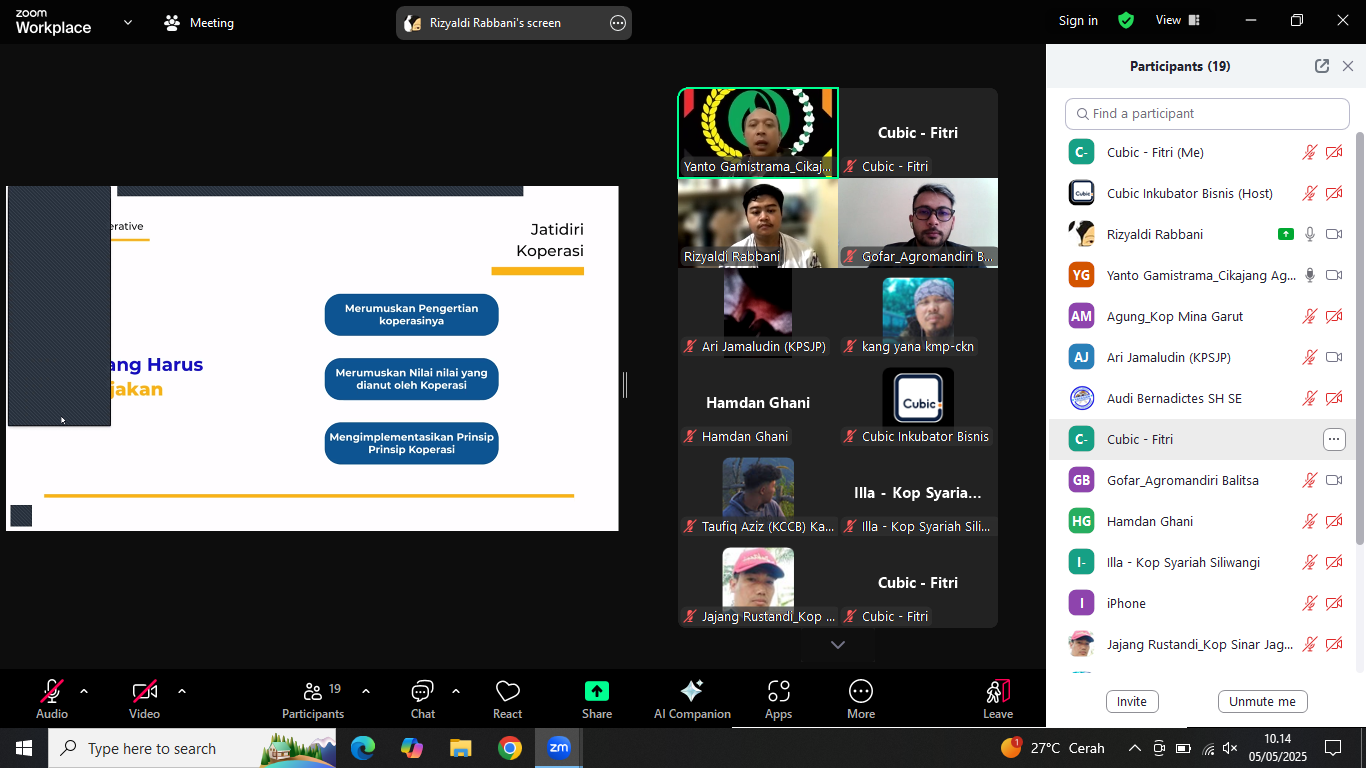
Task: Expand chat options caret in toolbar
Action: pos(456,691)
